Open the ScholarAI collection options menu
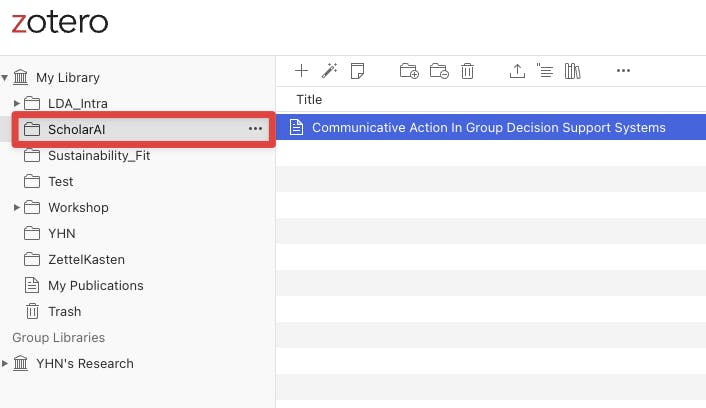 255,129
